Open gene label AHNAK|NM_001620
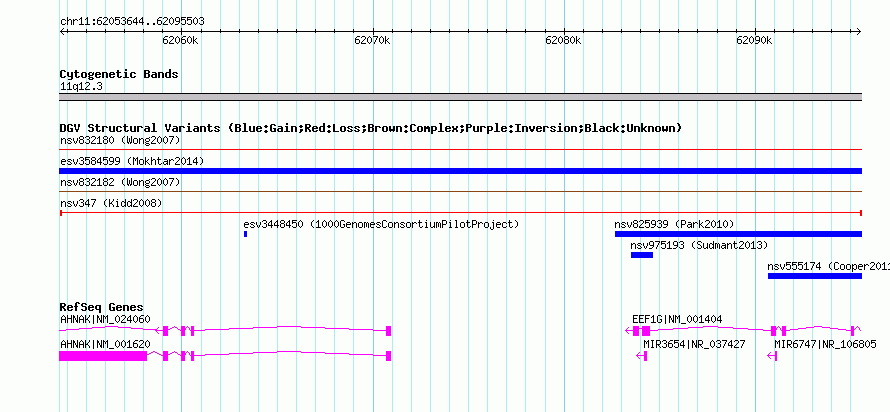Image resolution: width=890 pixels, height=412 pixels. (106, 344)
